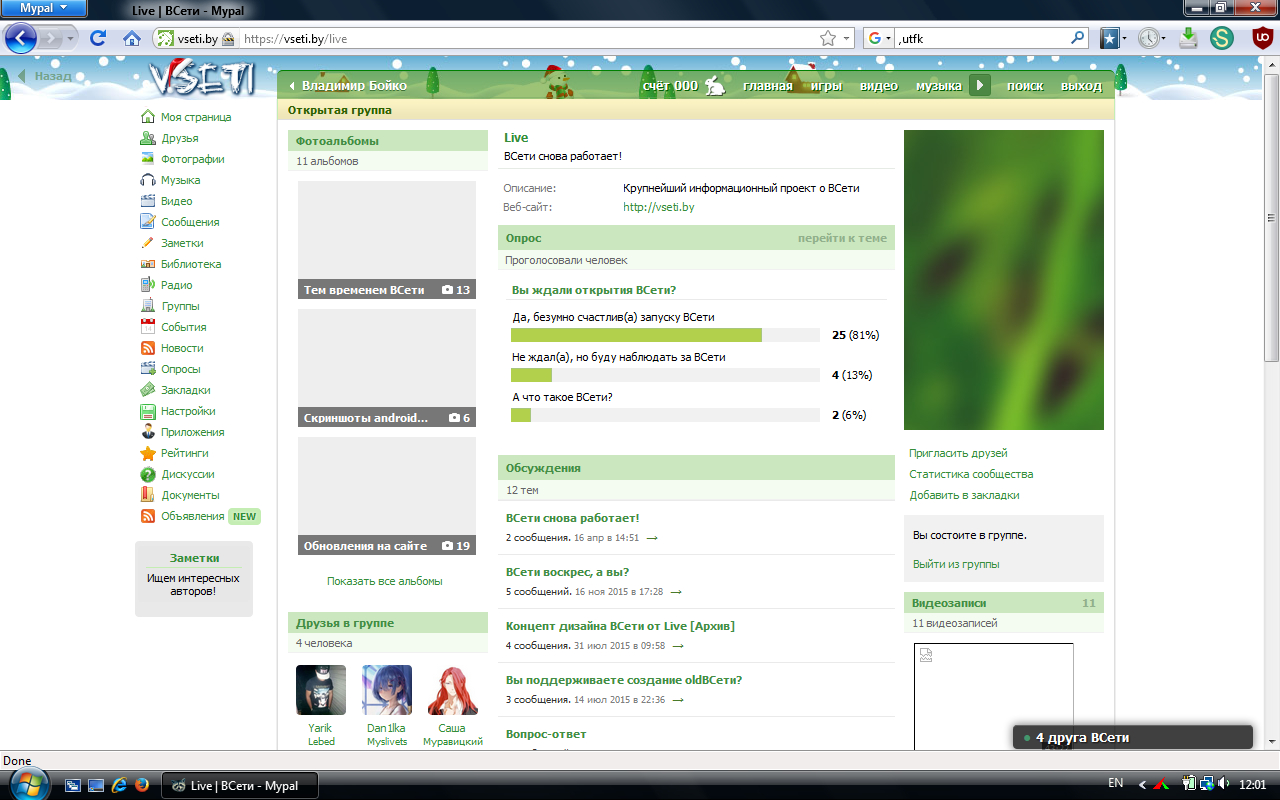Click the play button in site header

pyautogui.click(x=980, y=85)
